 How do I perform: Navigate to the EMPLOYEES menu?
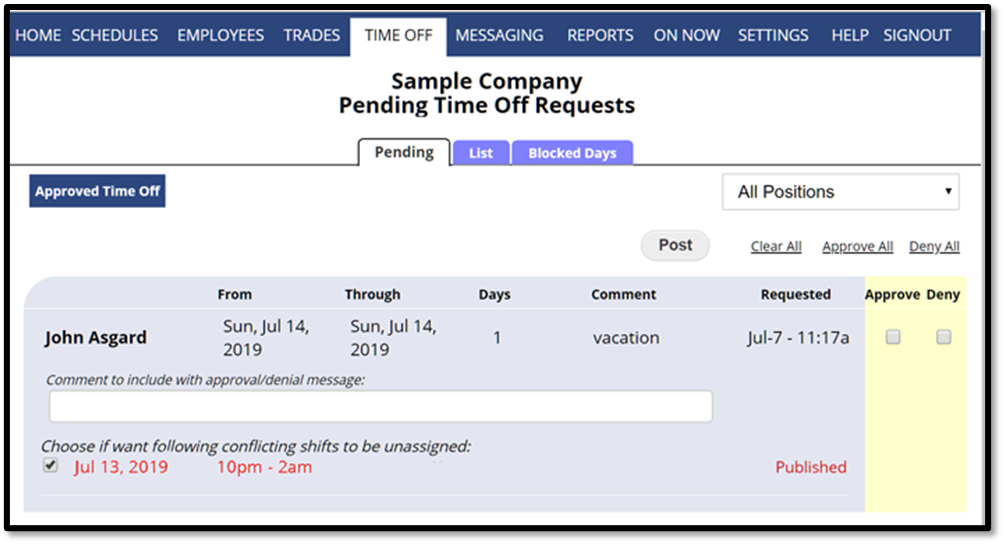(x=220, y=35)
